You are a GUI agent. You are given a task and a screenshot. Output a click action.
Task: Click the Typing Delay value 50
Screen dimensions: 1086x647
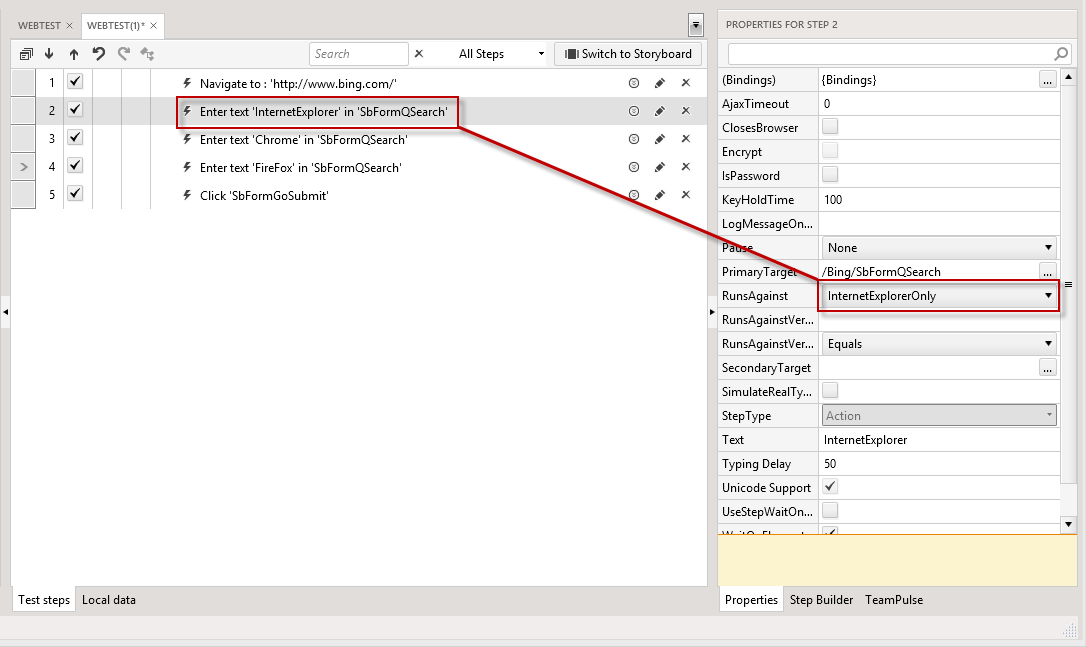[x=939, y=464]
